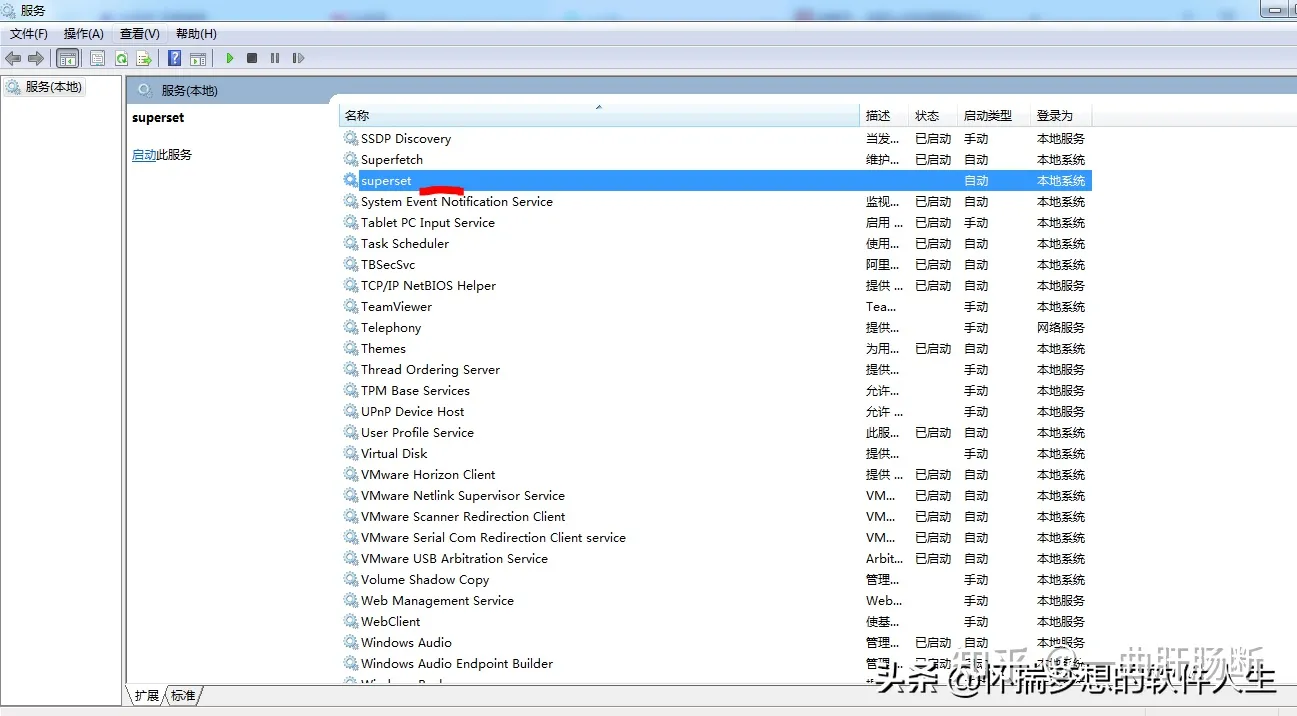This screenshot has height=716, width=1297.
Task: Click the Refresh toolbar icon
Action: click(x=121, y=58)
